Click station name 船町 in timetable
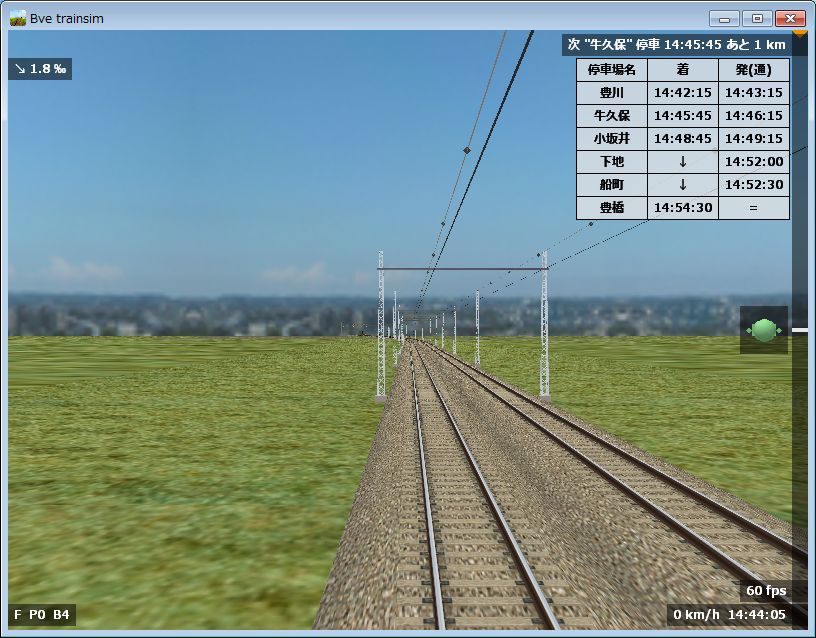The width and height of the screenshot is (816, 638). [x=611, y=184]
